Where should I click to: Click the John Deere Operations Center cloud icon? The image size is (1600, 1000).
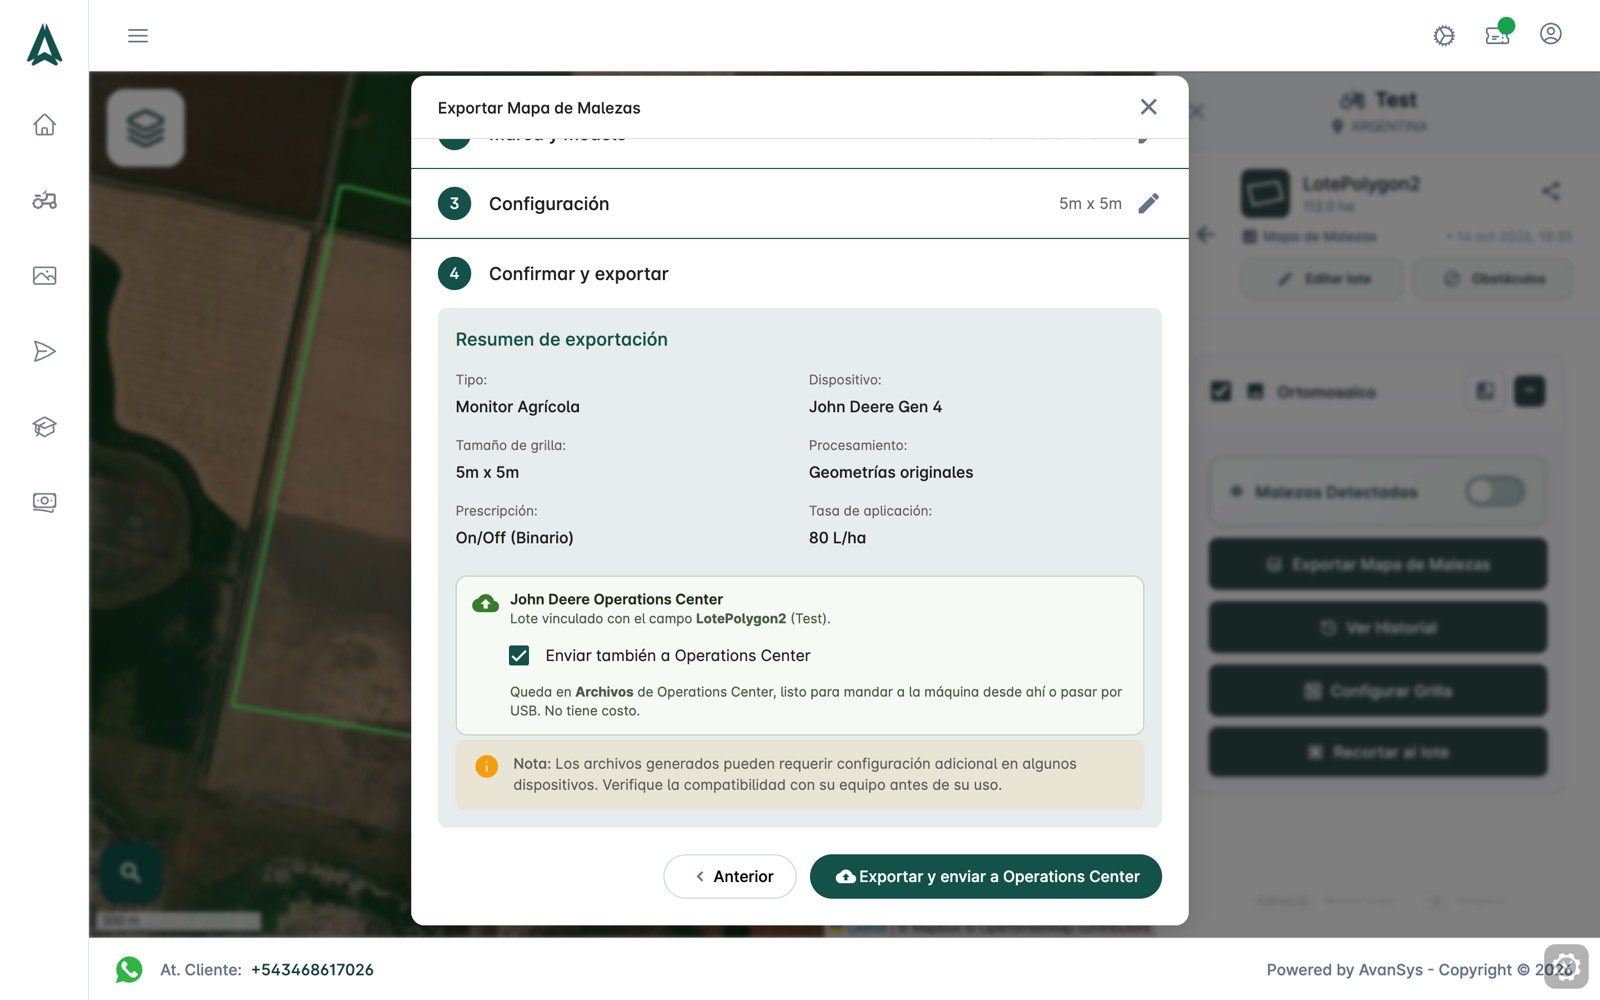point(485,603)
